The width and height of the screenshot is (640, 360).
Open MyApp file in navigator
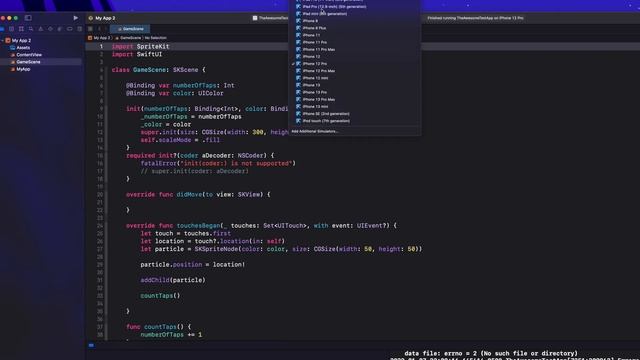click(23, 69)
